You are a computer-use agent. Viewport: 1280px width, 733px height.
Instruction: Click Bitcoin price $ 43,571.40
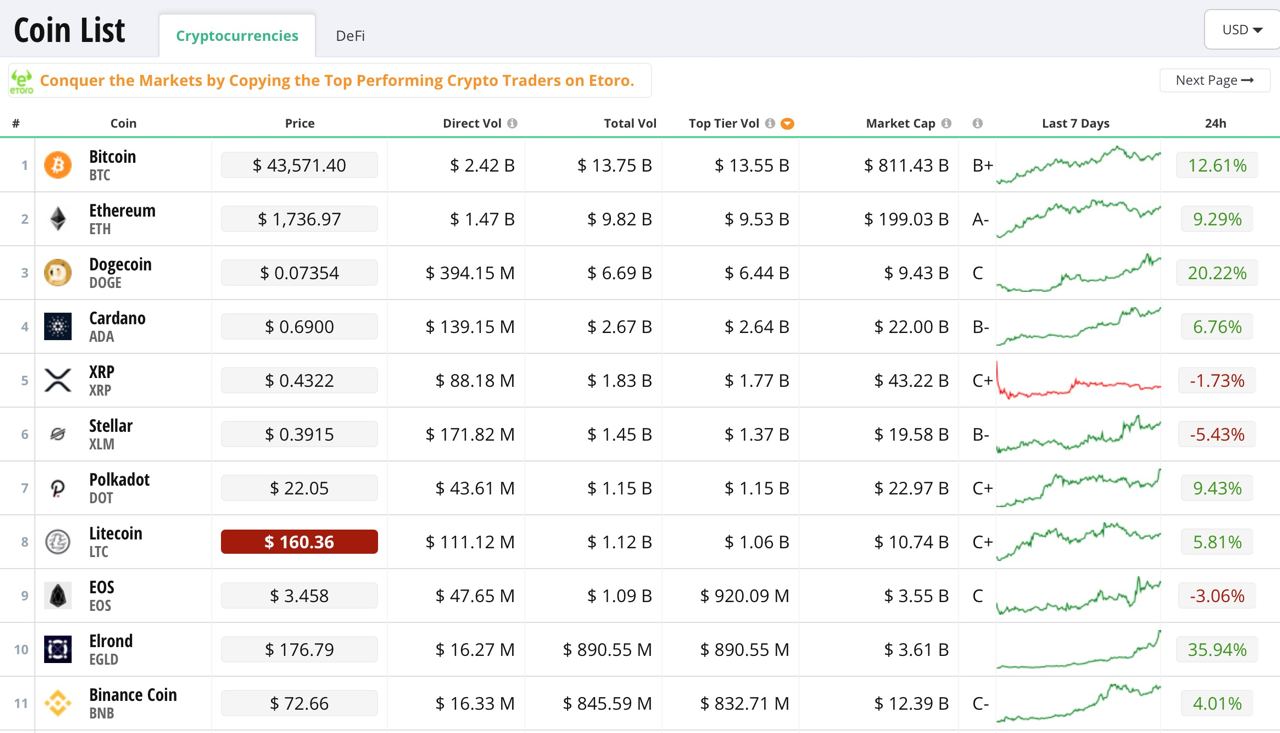(x=299, y=165)
